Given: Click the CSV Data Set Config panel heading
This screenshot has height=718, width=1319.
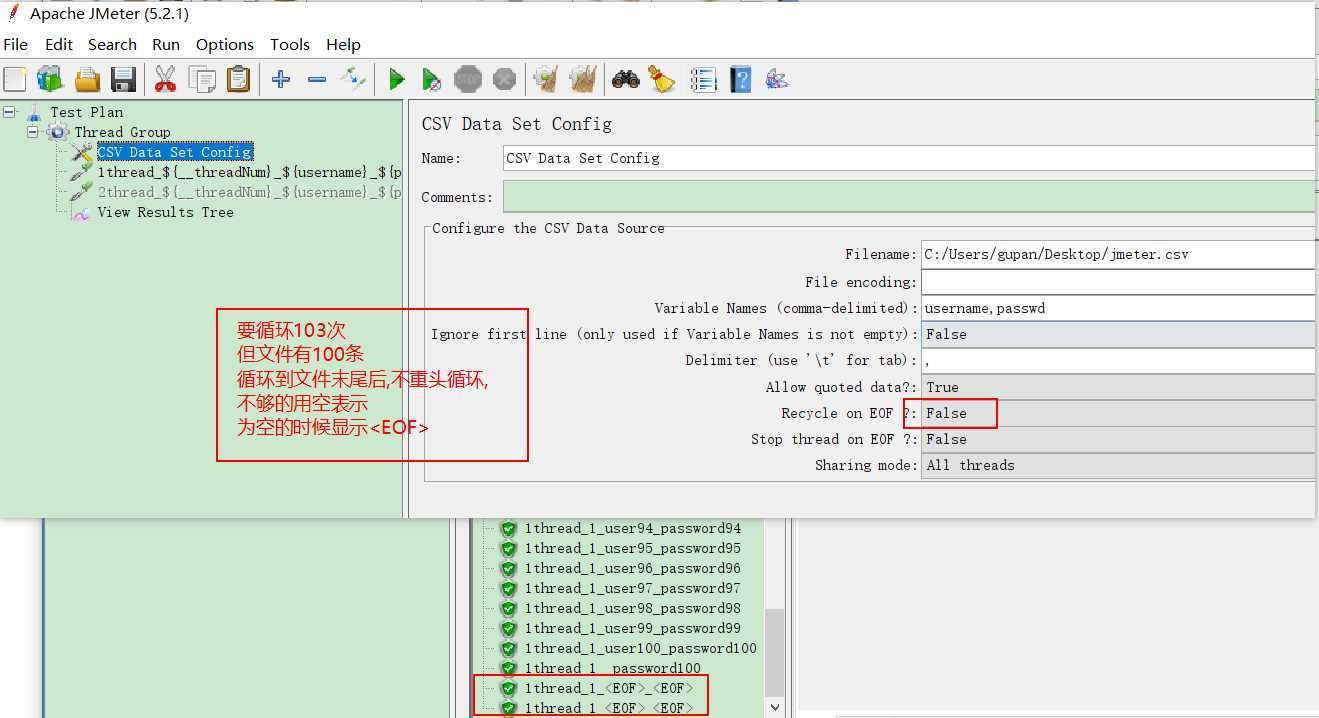Looking at the screenshot, I should 516,124.
